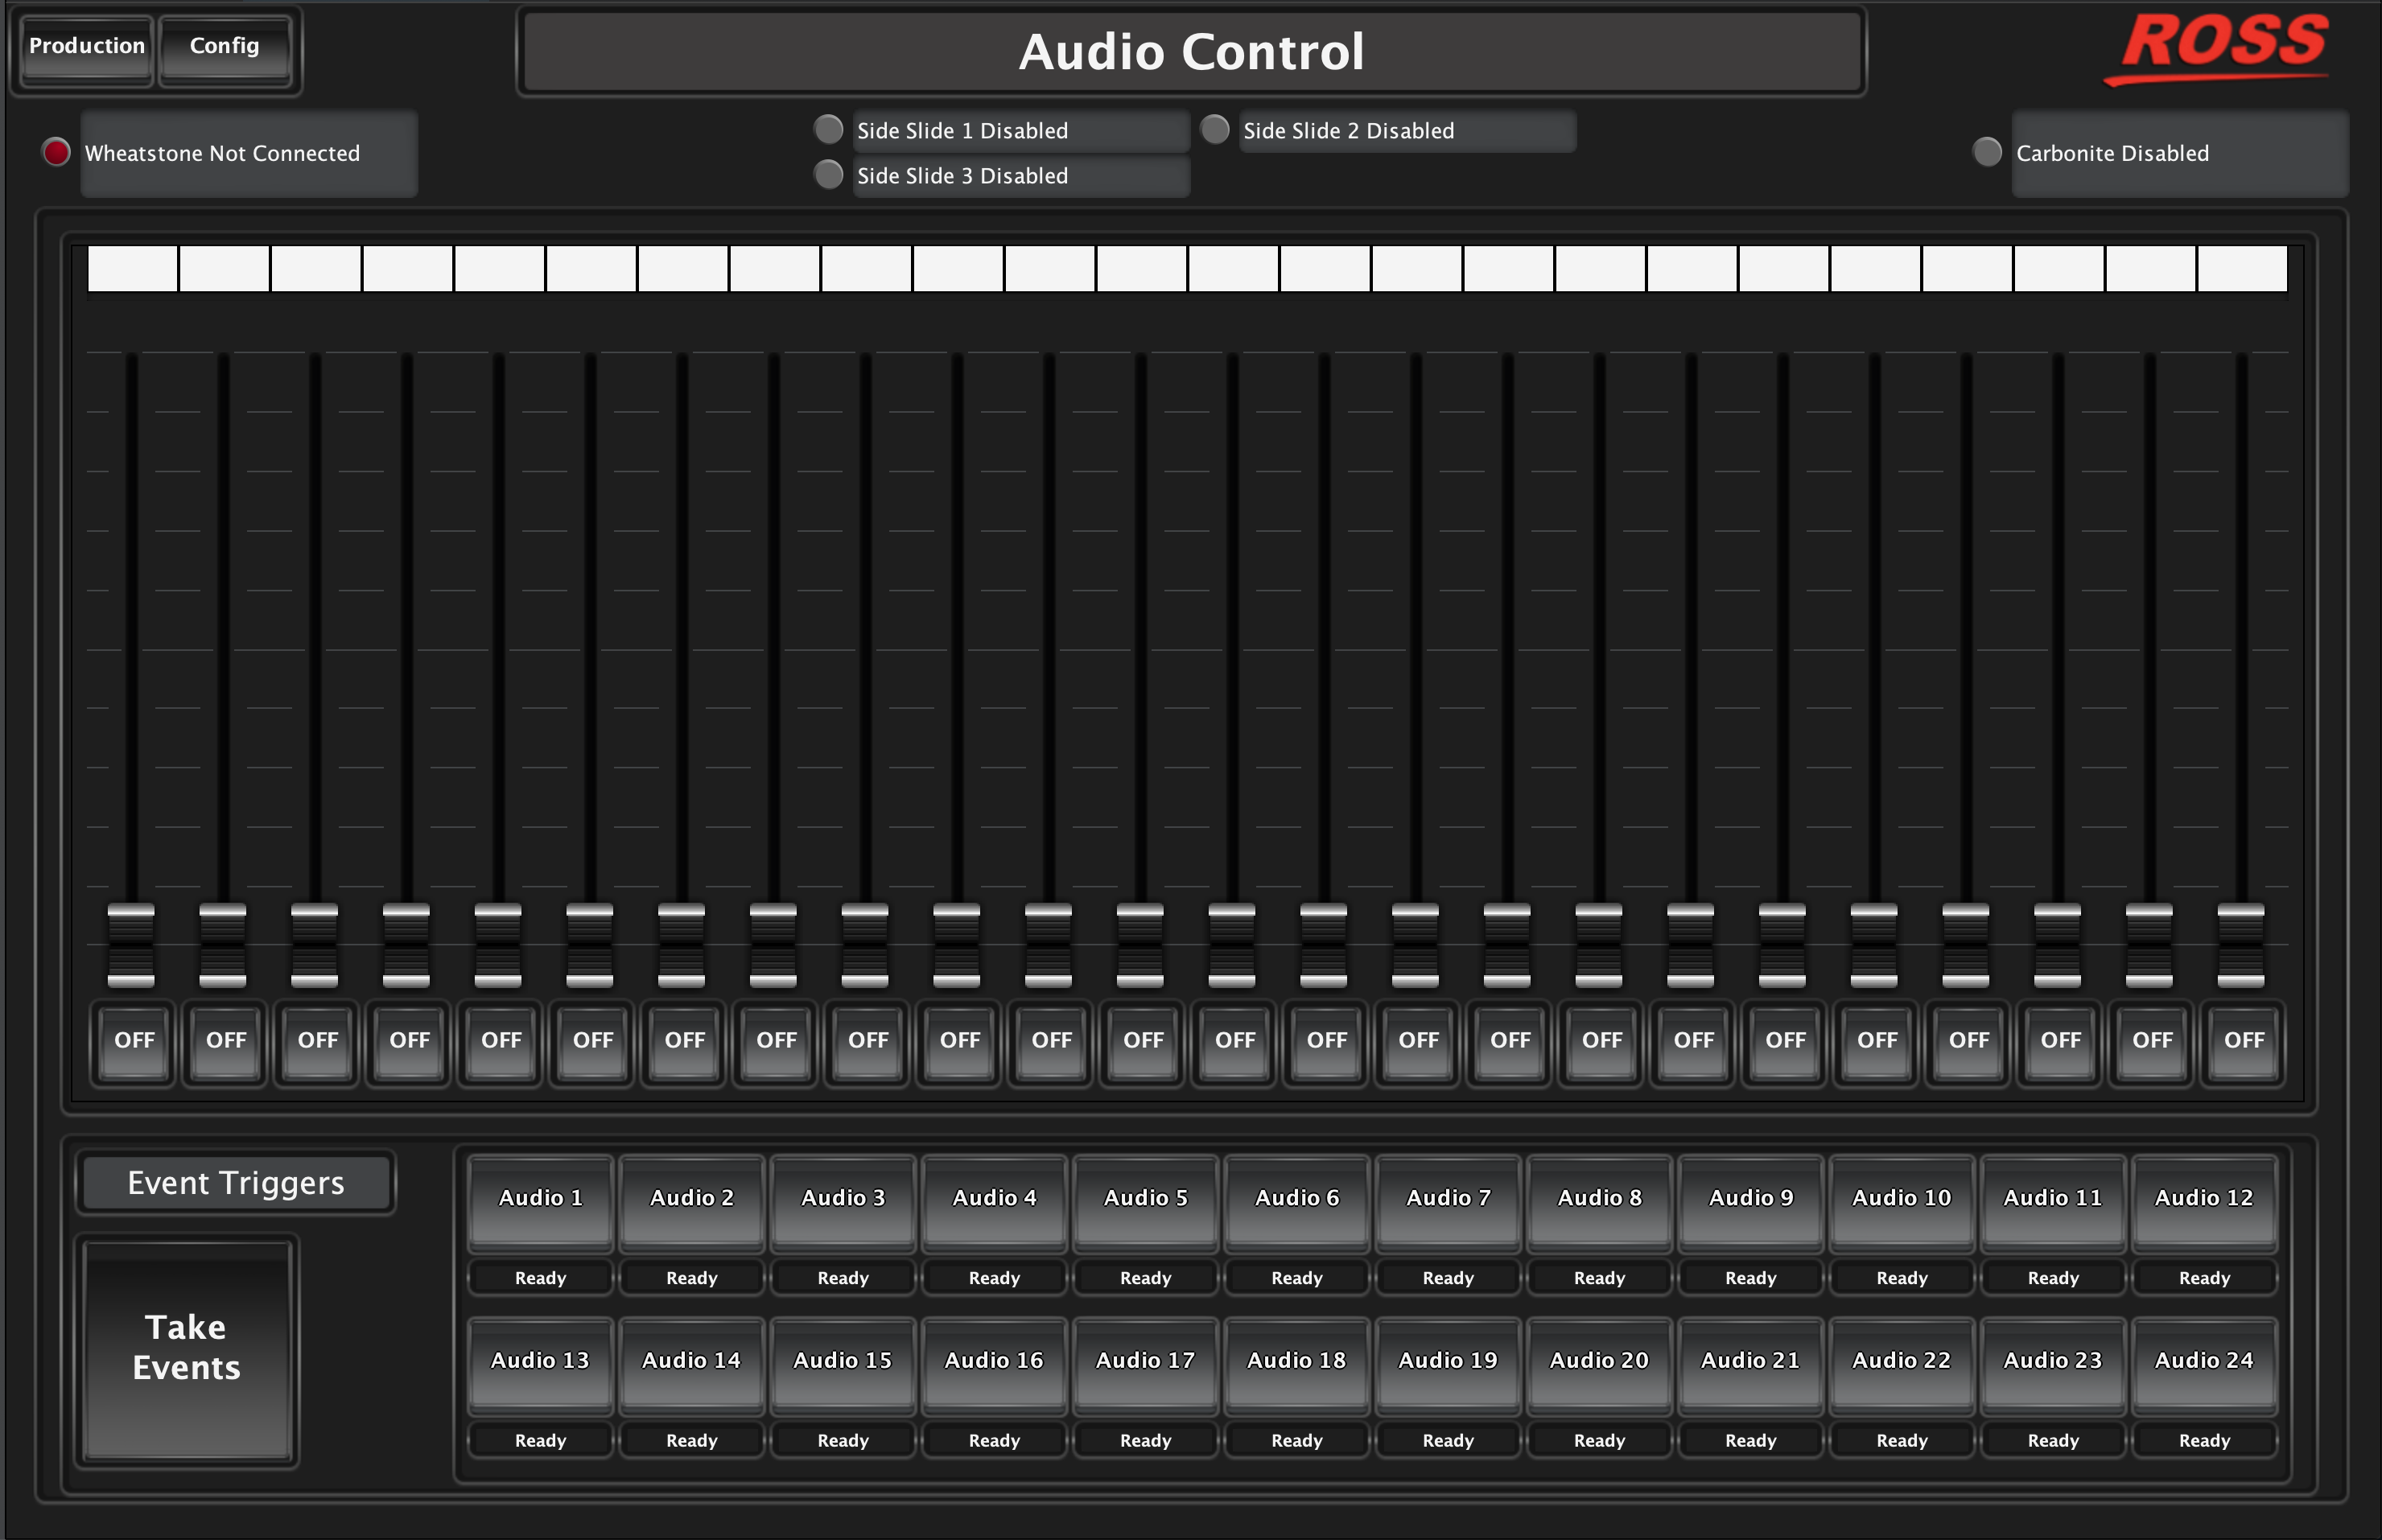Image resolution: width=2382 pixels, height=1540 pixels.
Task: Click the red Wheatstone connection status indicator
Action: point(56,152)
